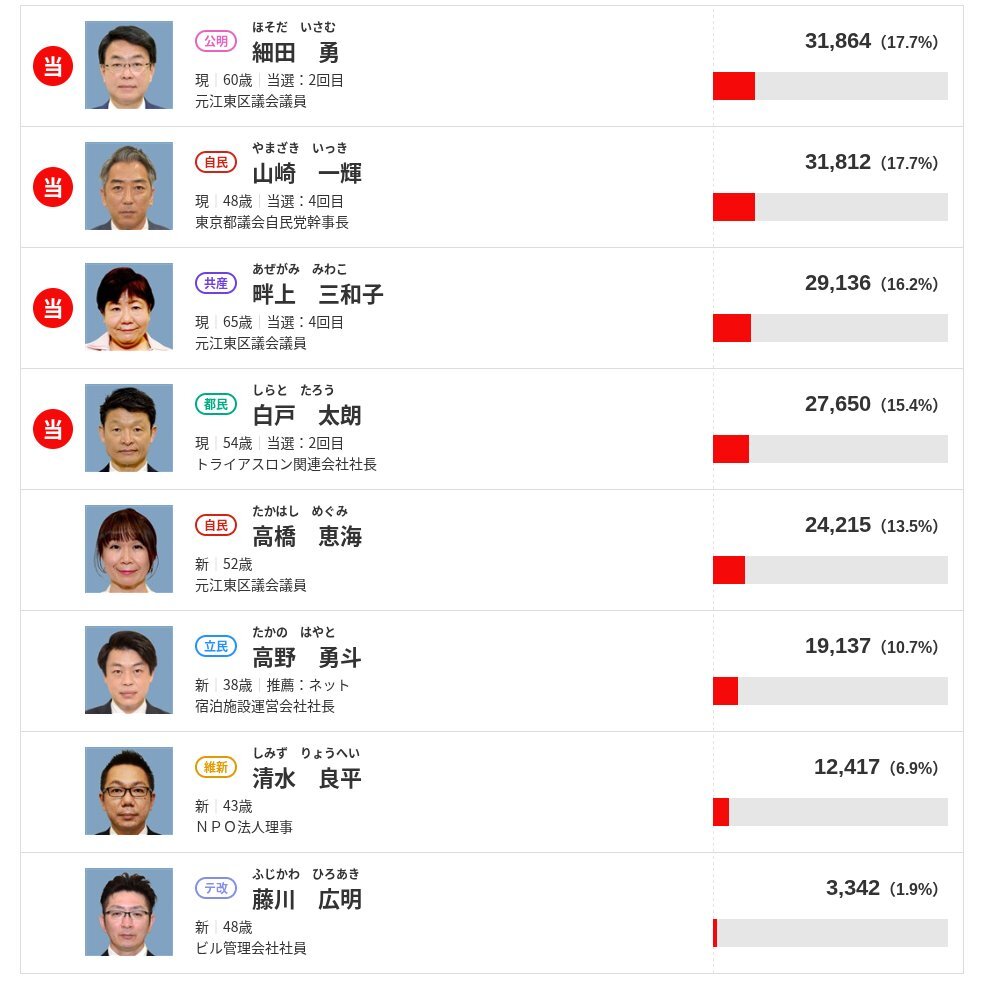
Task: Click the vote bar for 3,342 votes
Action: (830, 933)
